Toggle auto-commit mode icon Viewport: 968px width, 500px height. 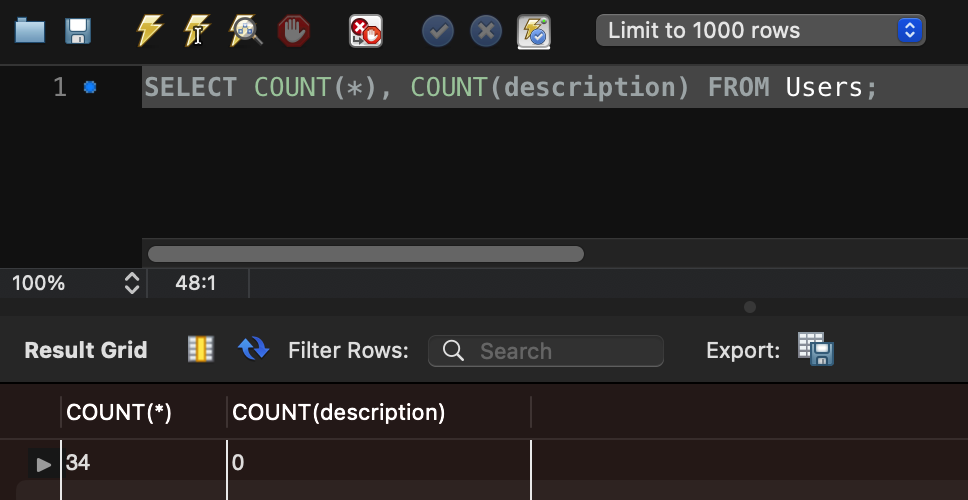[534, 32]
